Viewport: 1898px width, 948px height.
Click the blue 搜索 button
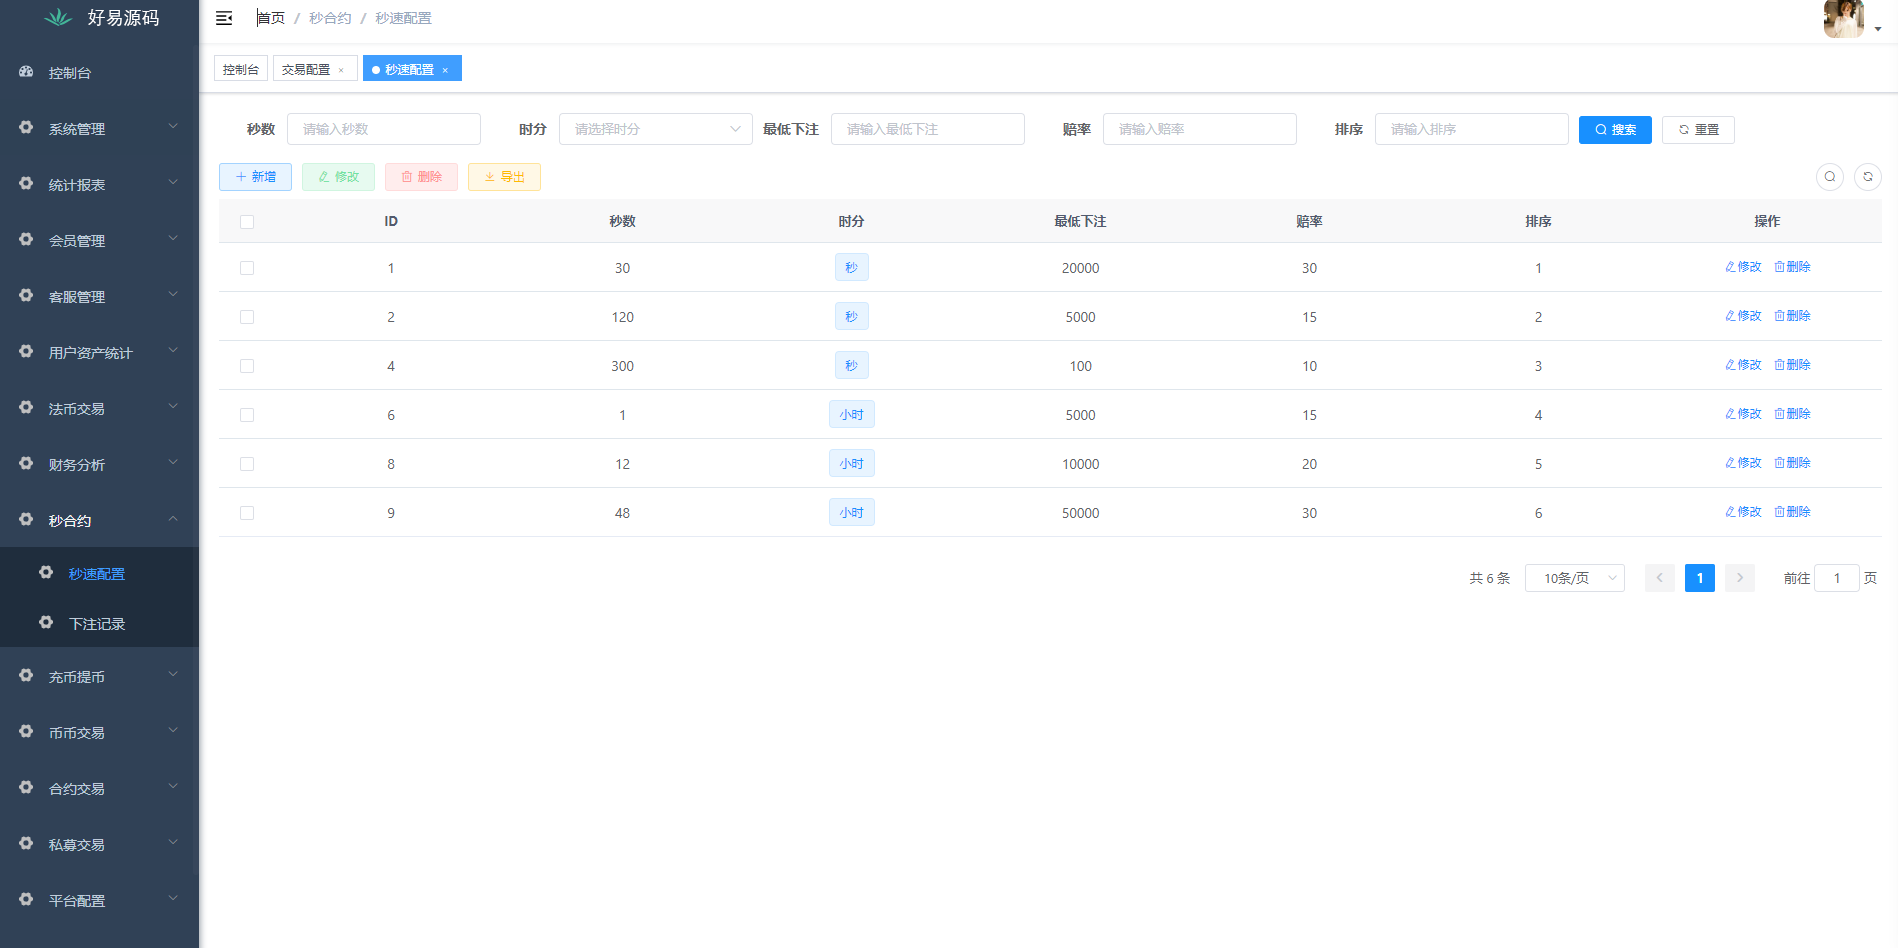pyautogui.click(x=1614, y=130)
